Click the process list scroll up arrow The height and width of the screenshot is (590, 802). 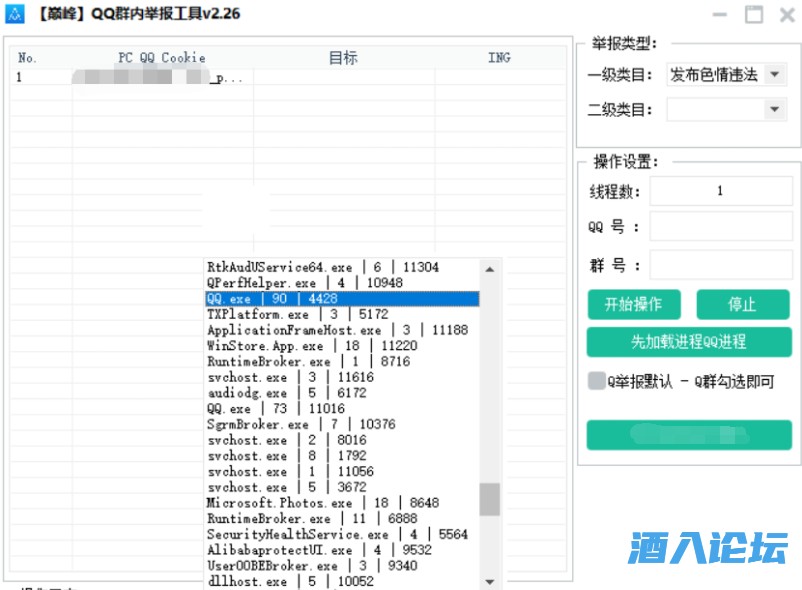point(489,269)
